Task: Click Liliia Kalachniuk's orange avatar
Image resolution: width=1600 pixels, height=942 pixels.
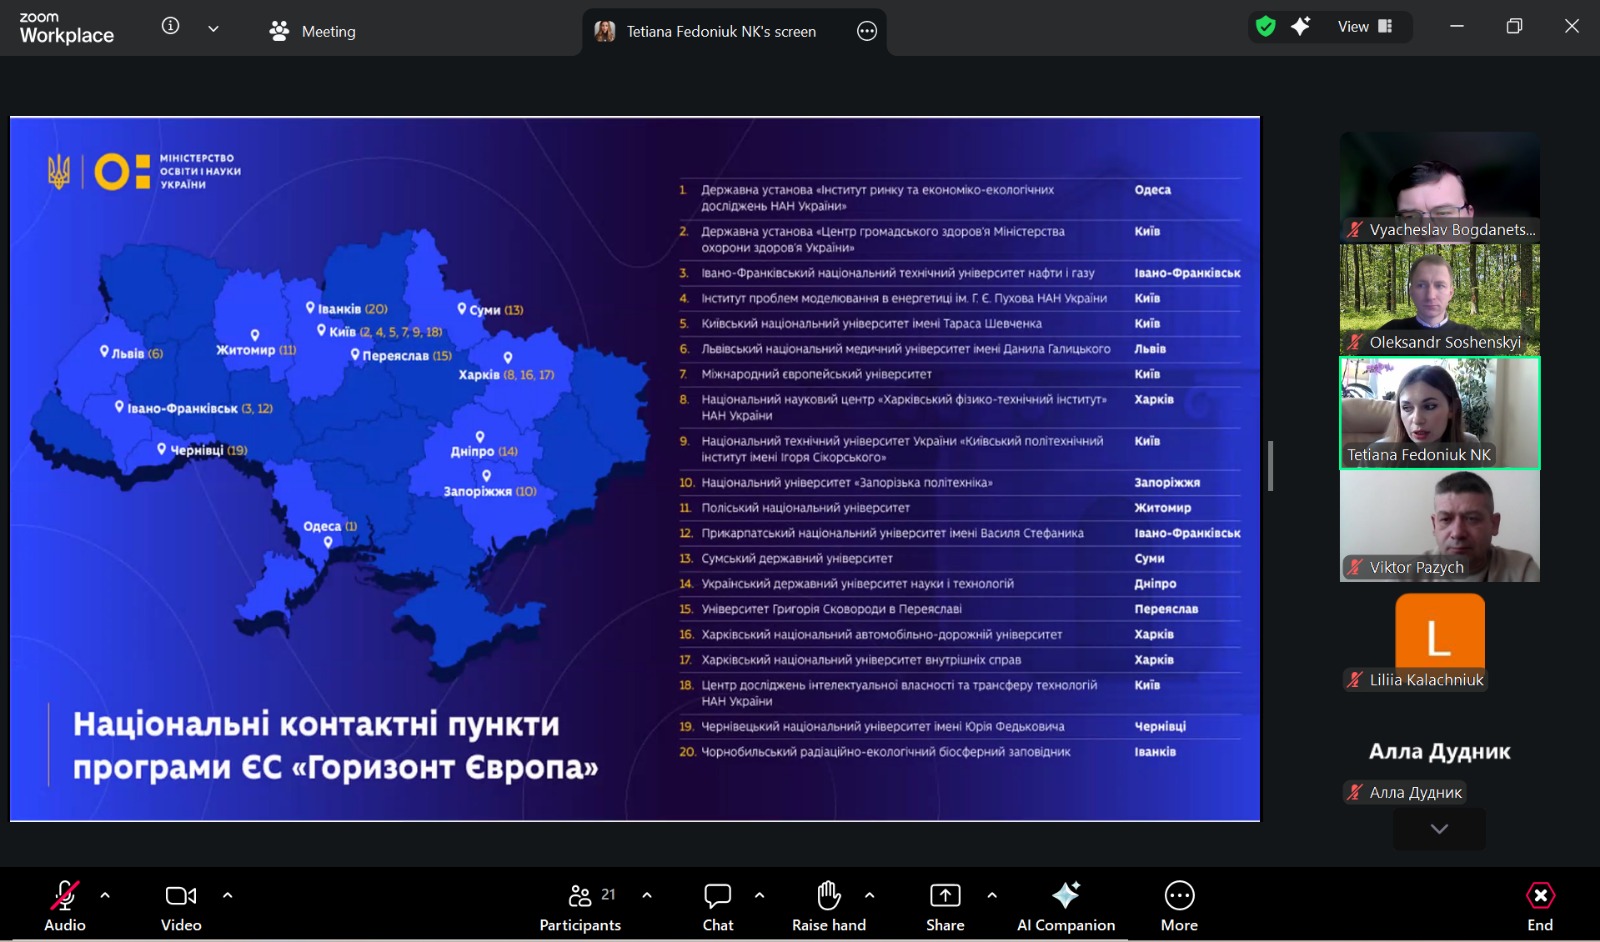Action: point(1440,632)
